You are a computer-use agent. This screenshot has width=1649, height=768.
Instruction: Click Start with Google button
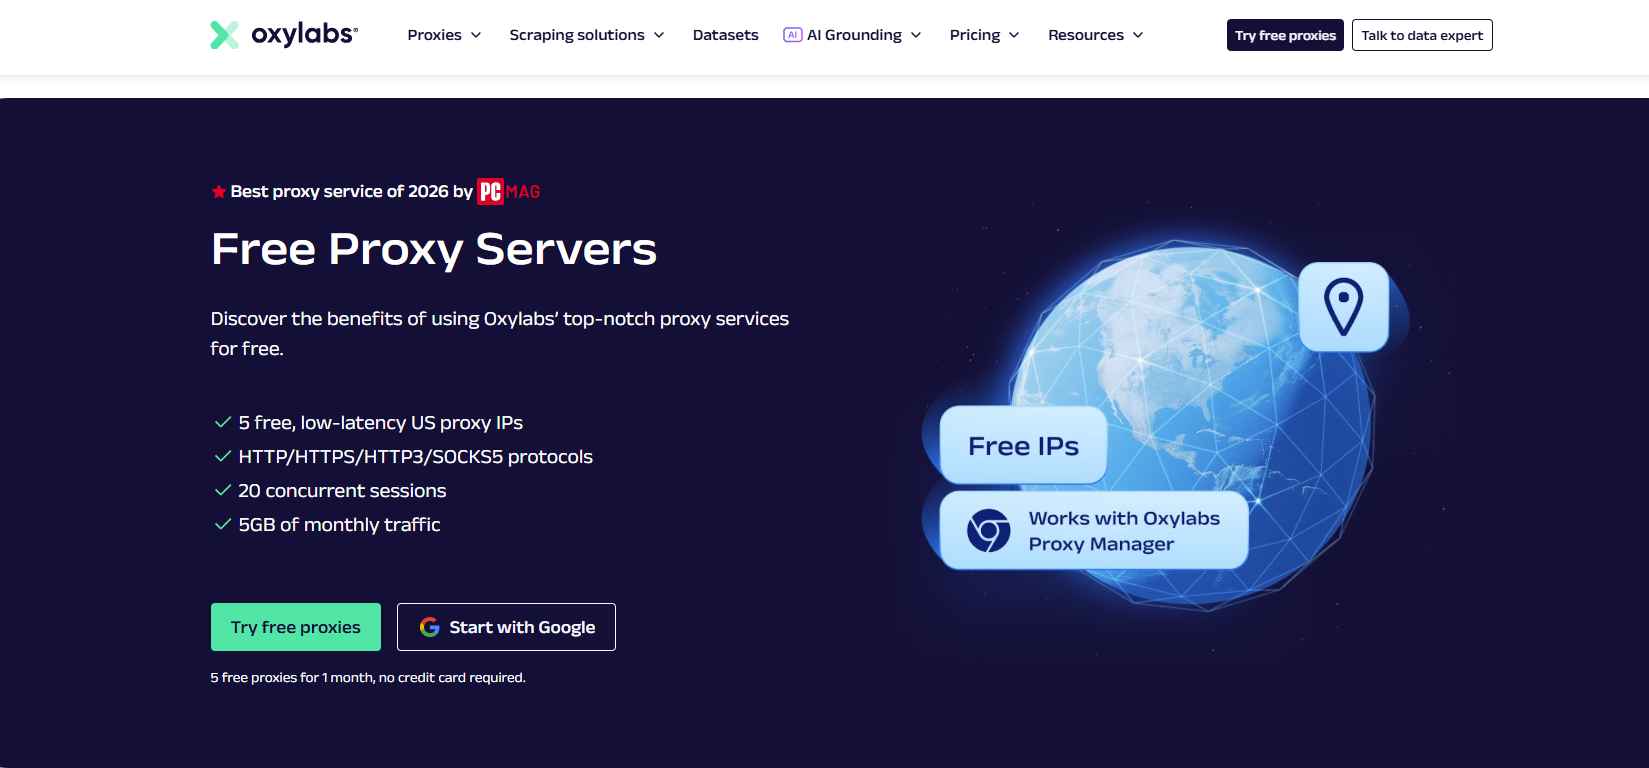click(506, 627)
